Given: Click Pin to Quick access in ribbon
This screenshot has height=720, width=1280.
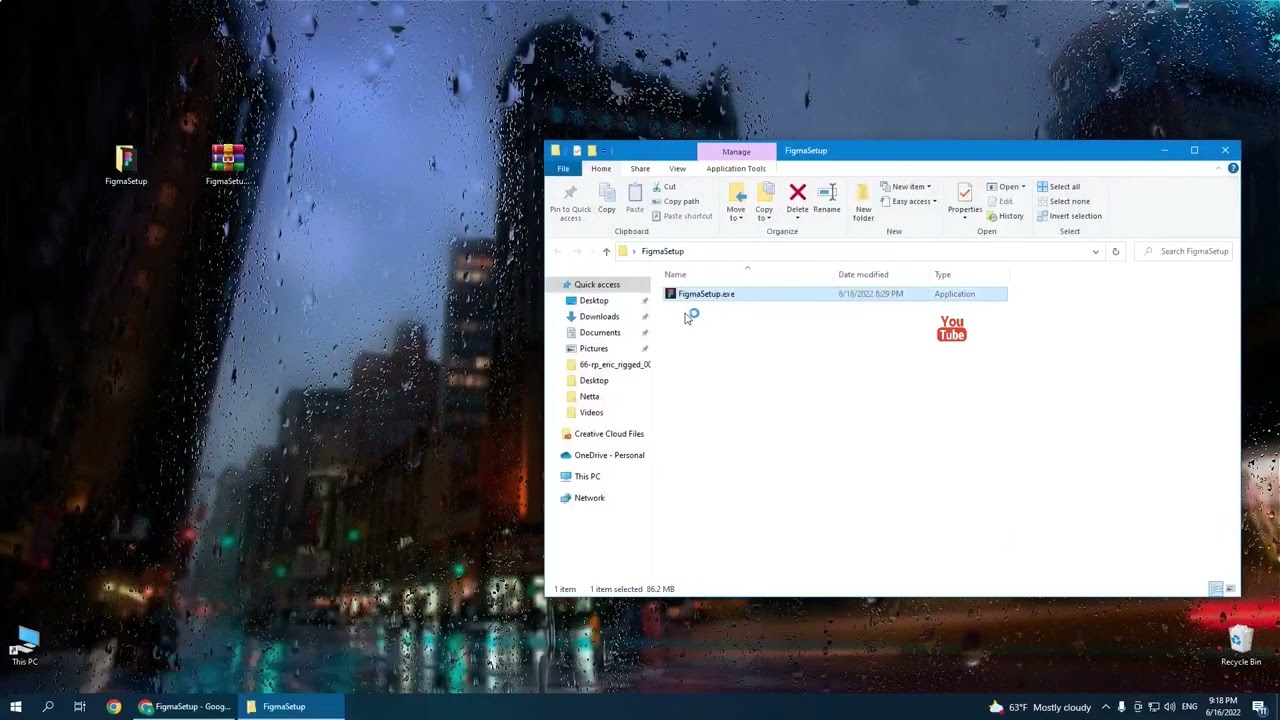Looking at the screenshot, I should coord(570,200).
